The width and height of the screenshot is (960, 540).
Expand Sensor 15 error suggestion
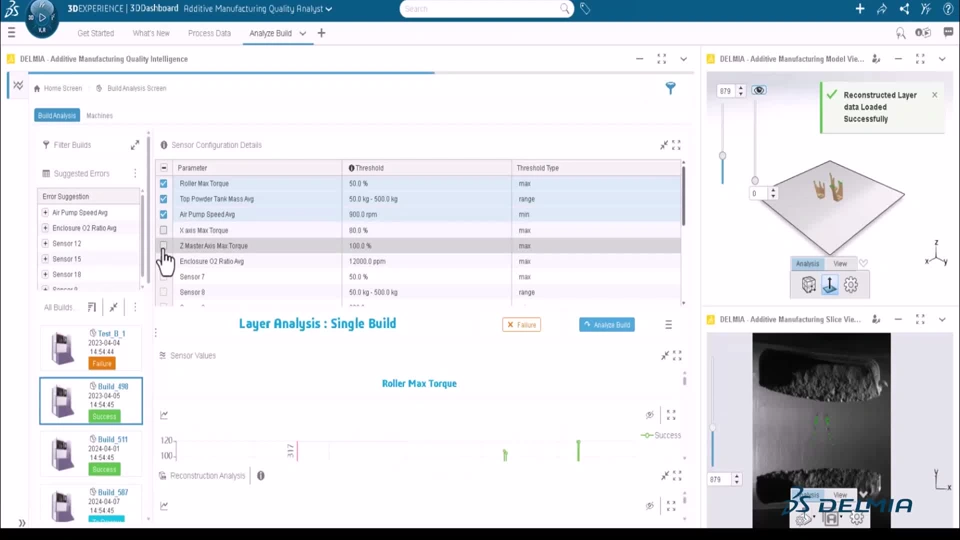[45, 259]
